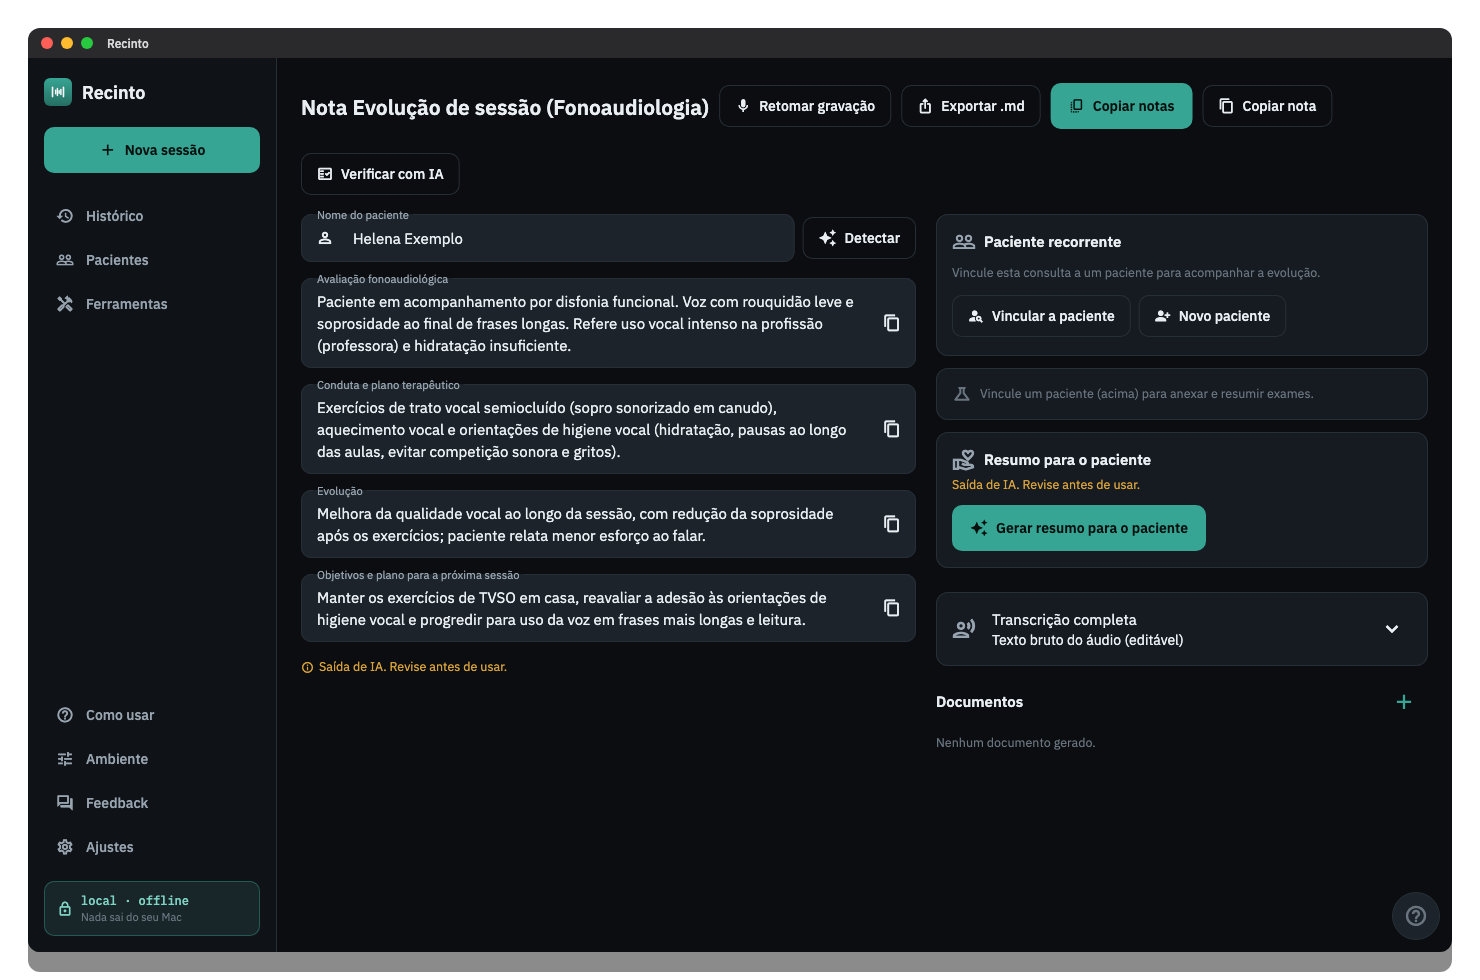Screen dimensions: 1480x980
Task: Click the Nome do paciente input field
Action: tap(548, 239)
